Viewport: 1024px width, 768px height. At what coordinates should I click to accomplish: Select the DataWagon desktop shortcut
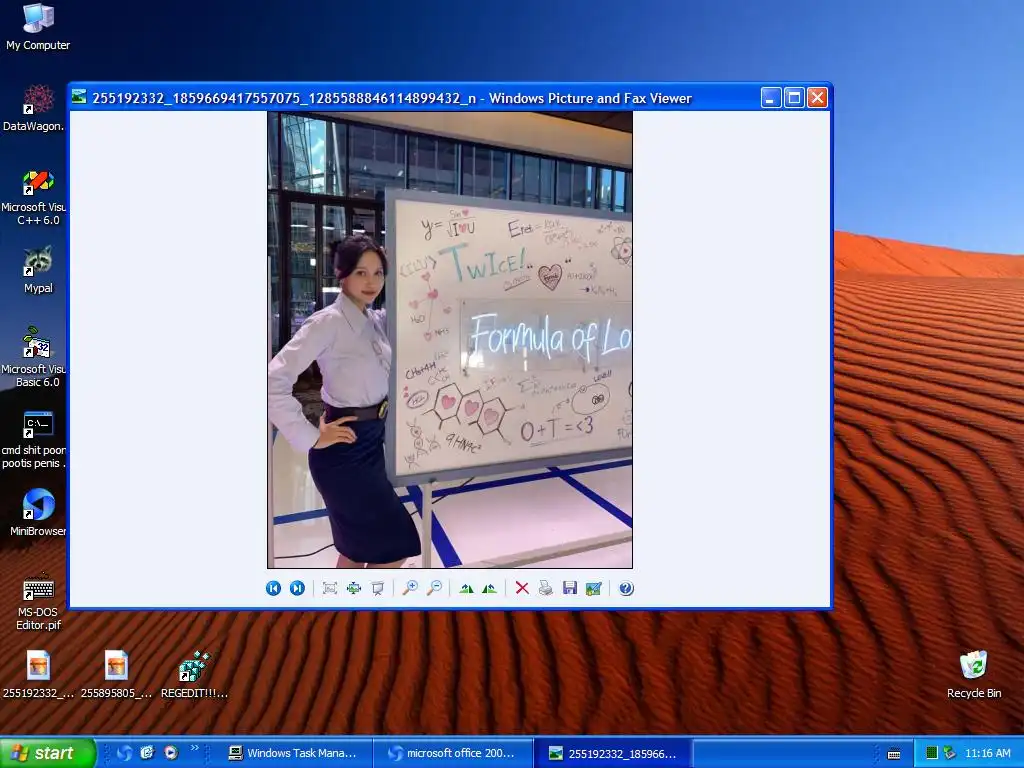point(34,108)
